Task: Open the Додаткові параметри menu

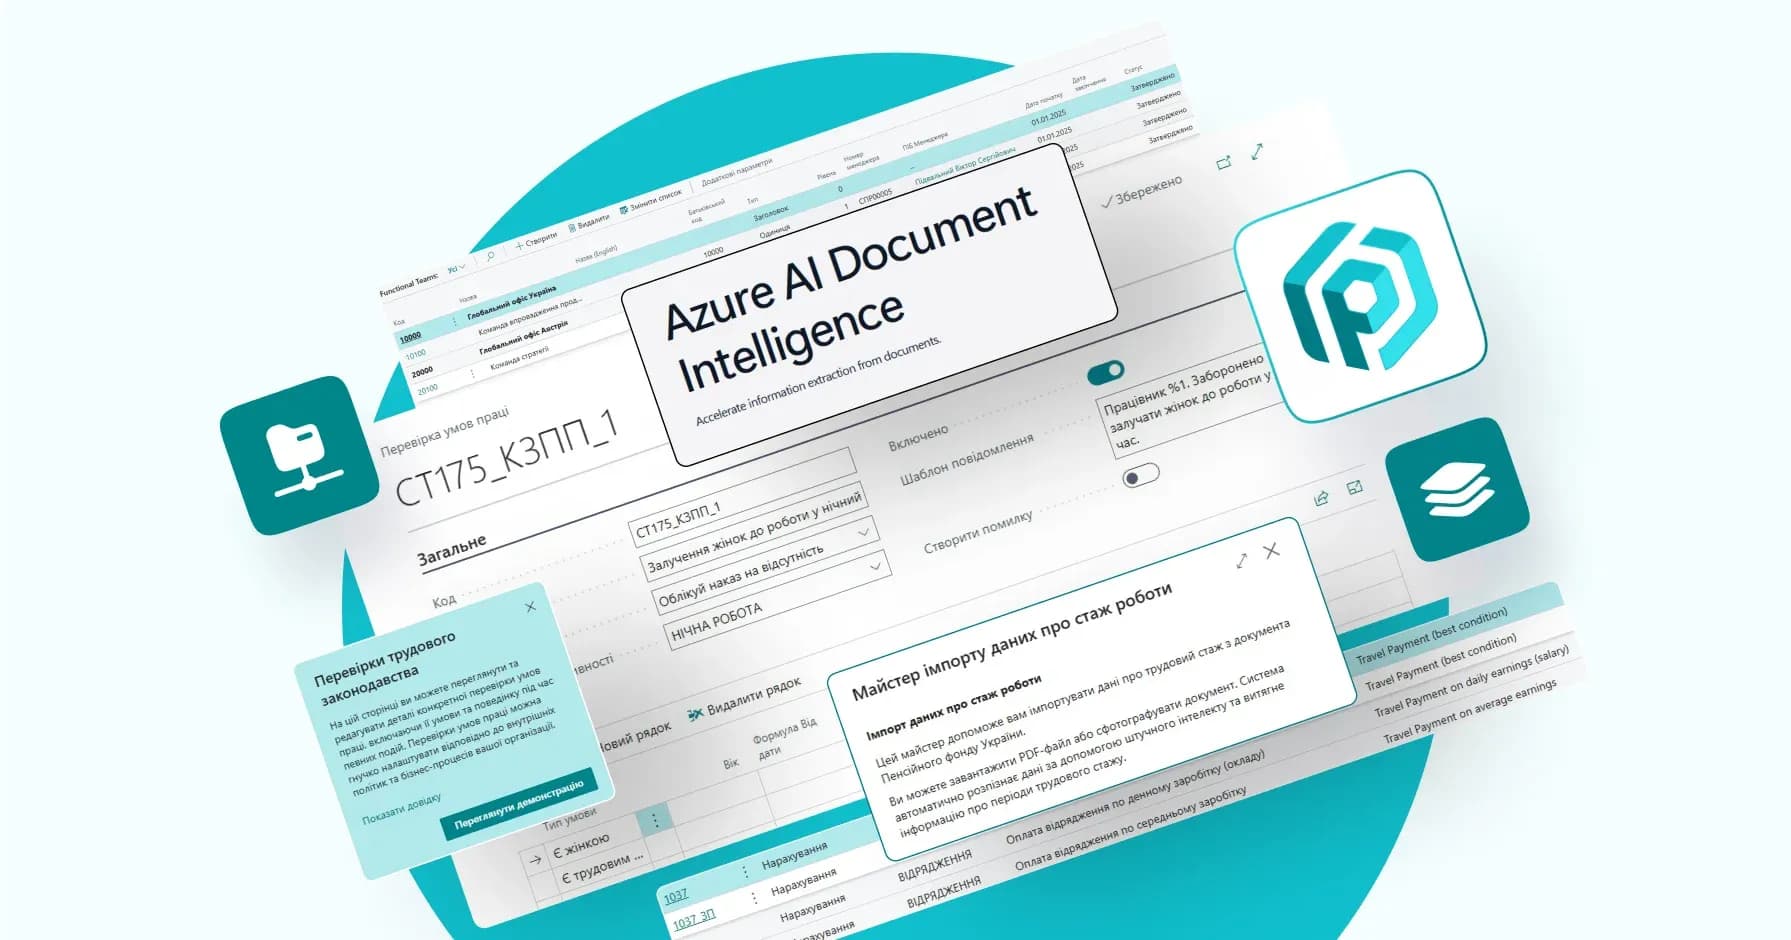Action: point(737,172)
